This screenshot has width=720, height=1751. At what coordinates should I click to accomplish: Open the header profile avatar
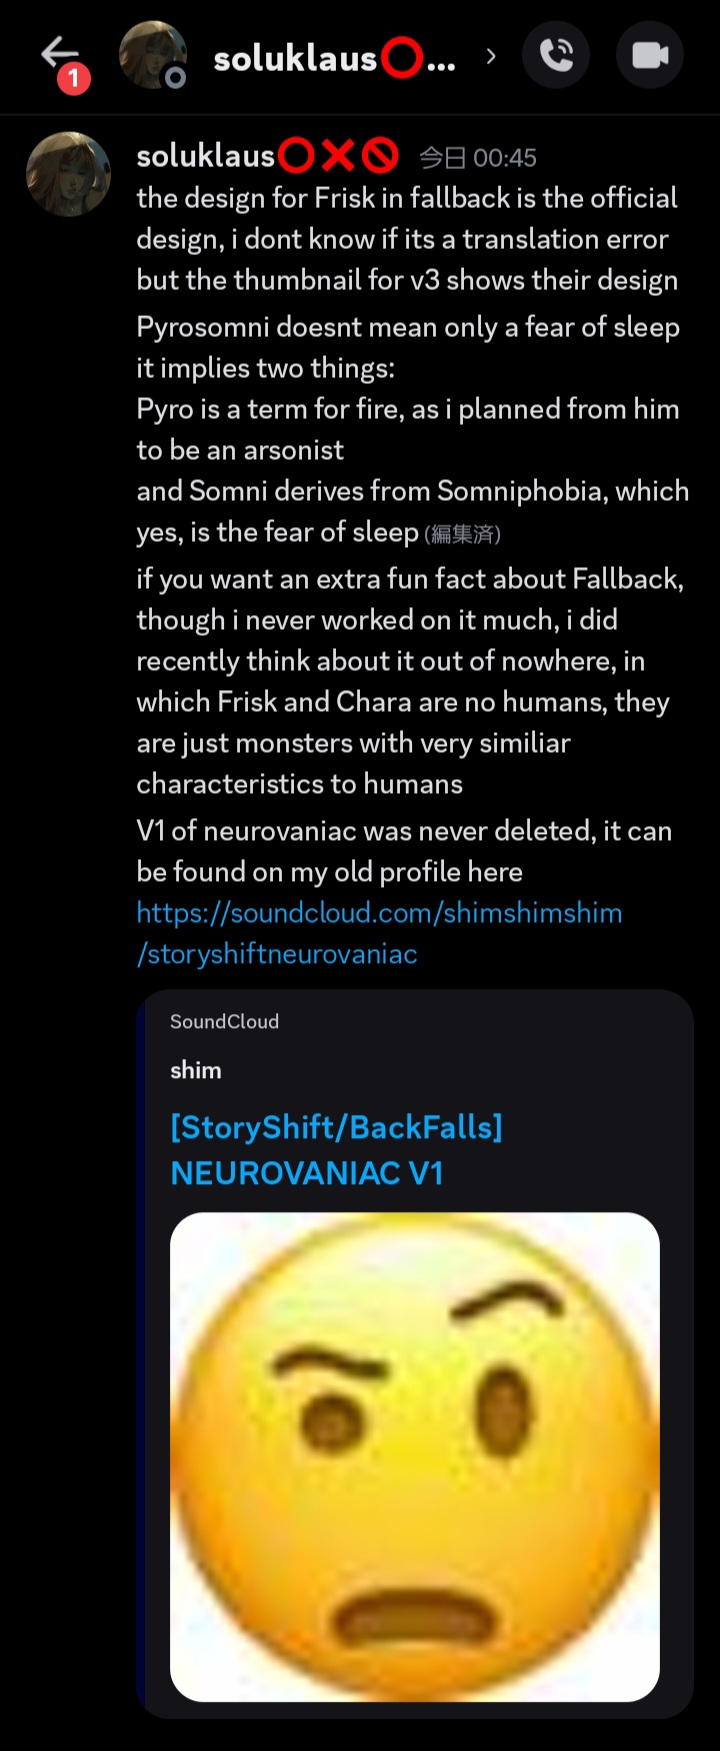152,55
